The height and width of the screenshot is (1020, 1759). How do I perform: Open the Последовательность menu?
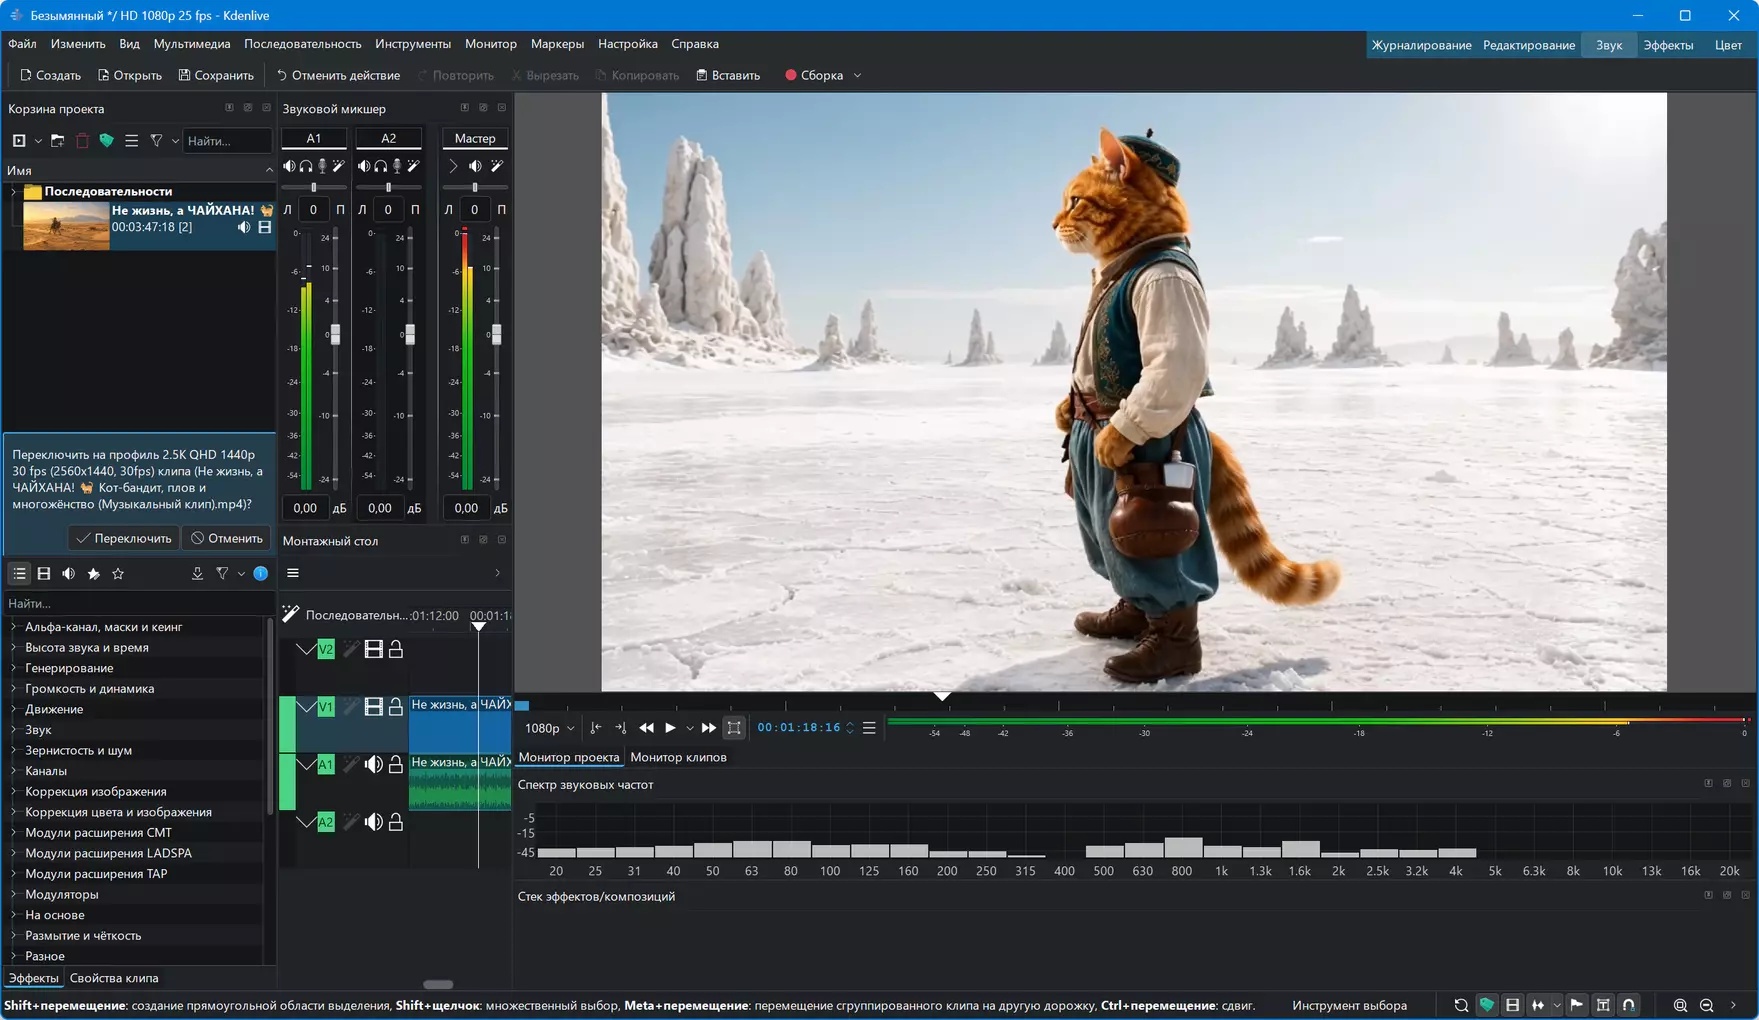[303, 44]
